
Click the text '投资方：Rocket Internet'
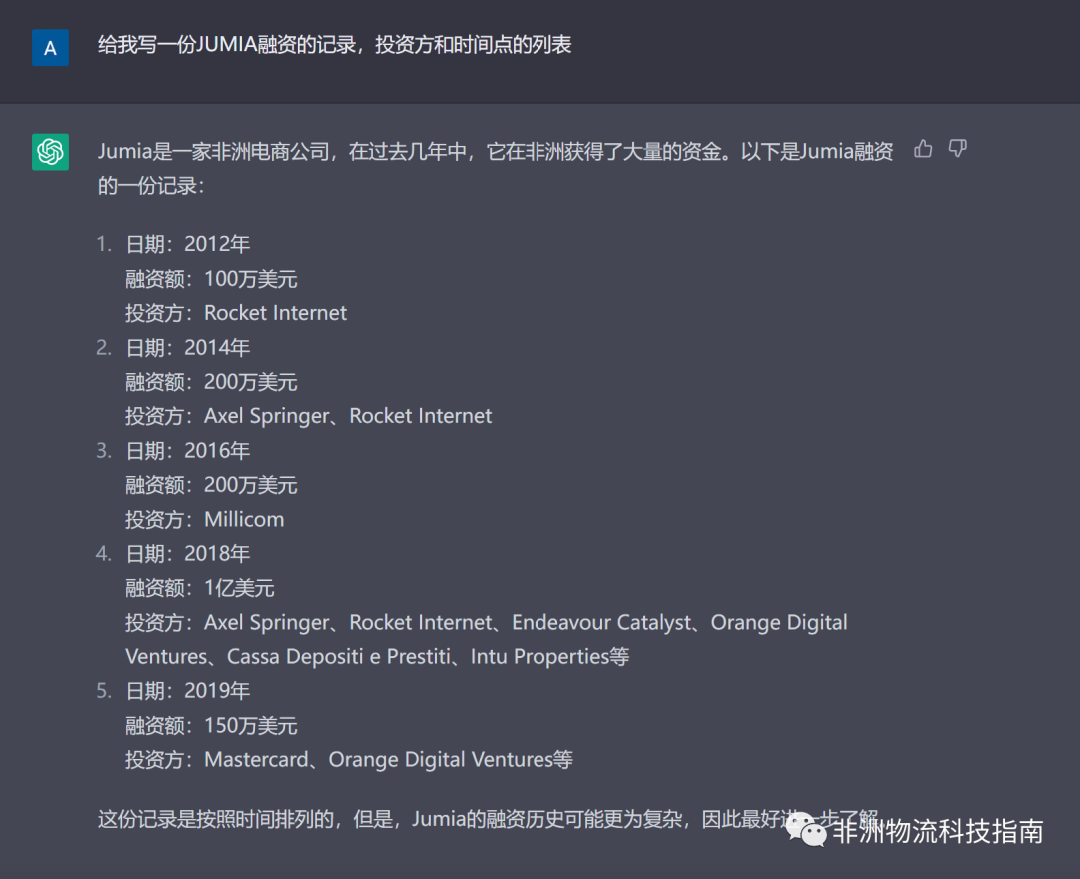(236, 313)
